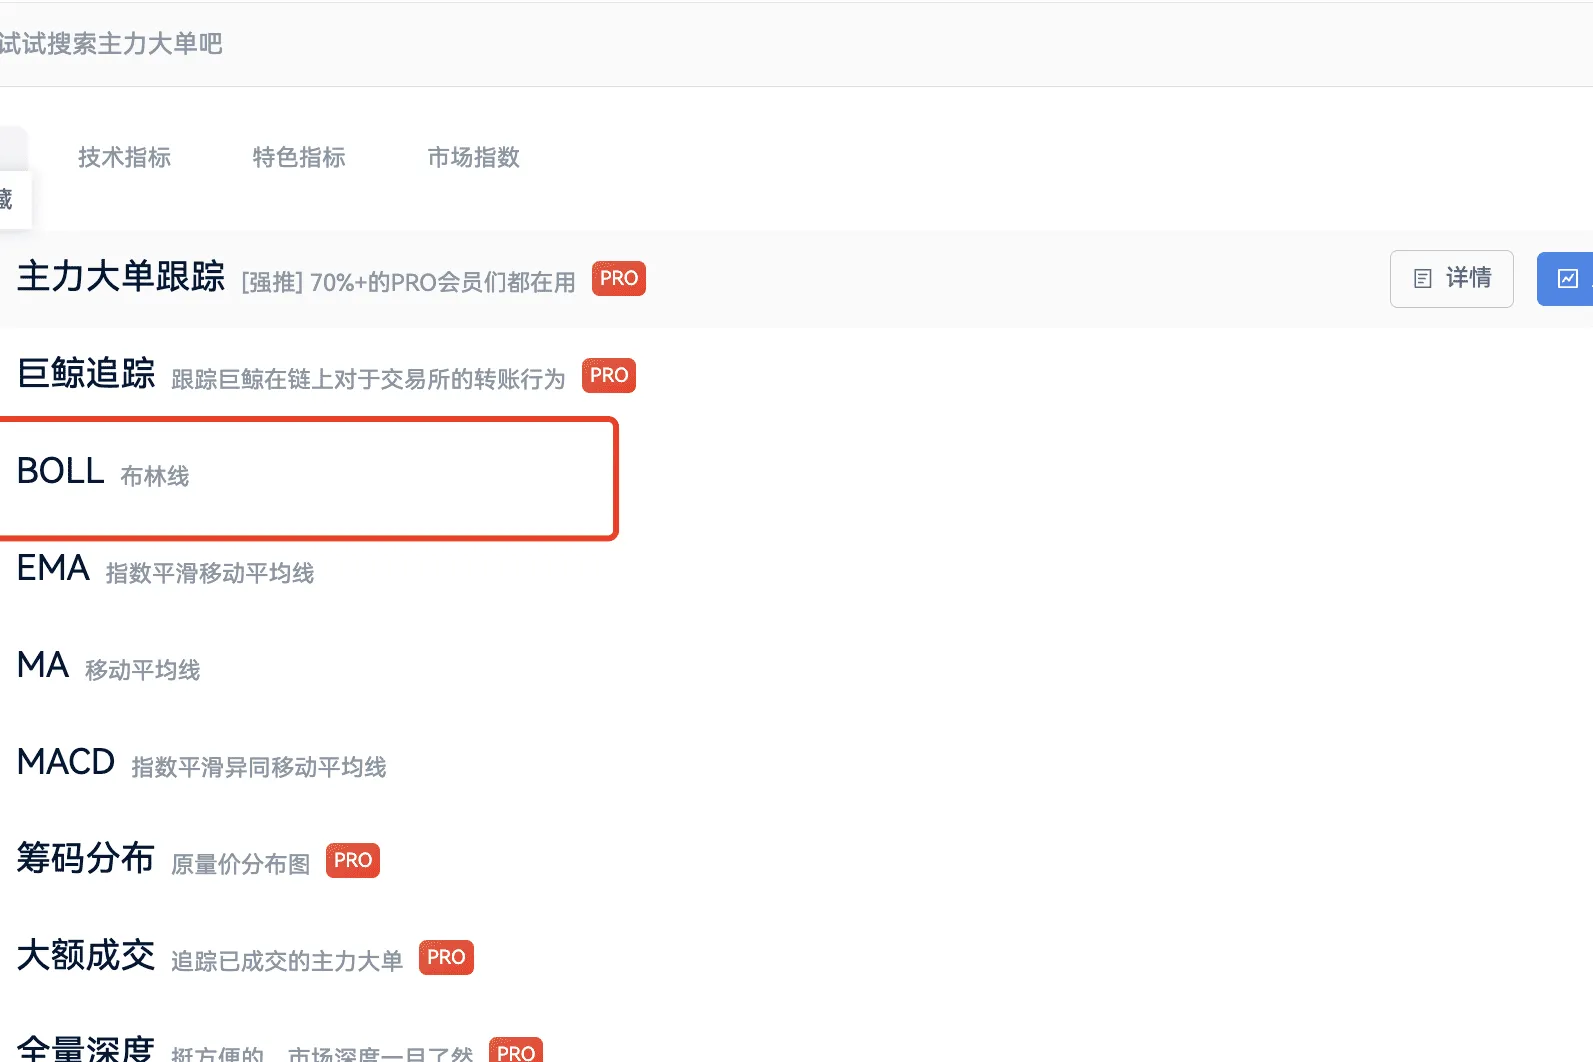1593x1062 pixels.
Task: Click the PRO badge beside 主力大单跟踪
Action: (619, 278)
